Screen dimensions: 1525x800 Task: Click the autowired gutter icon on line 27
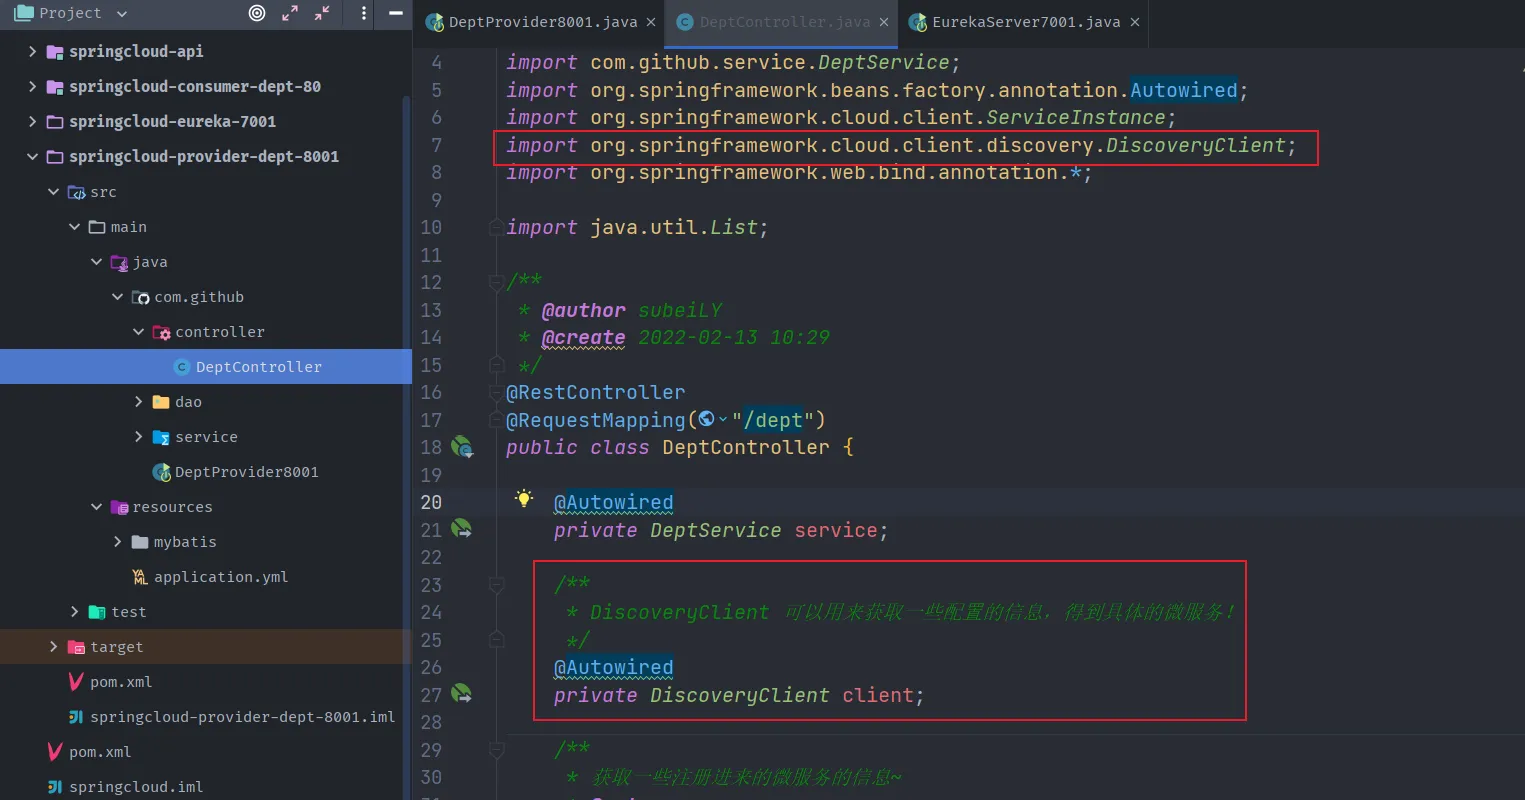pyautogui.click(x=462, y=693)
